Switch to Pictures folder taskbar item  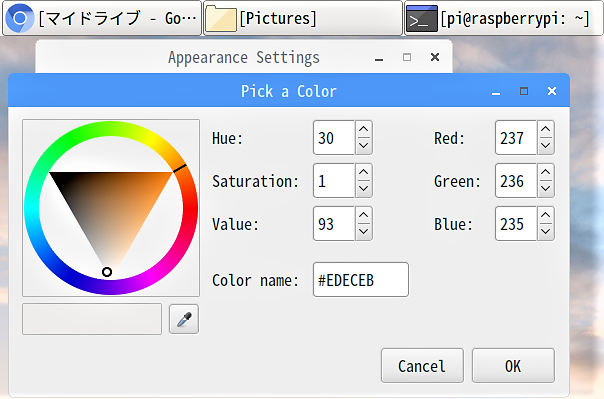pyautogui.click(x=303, y=18)
